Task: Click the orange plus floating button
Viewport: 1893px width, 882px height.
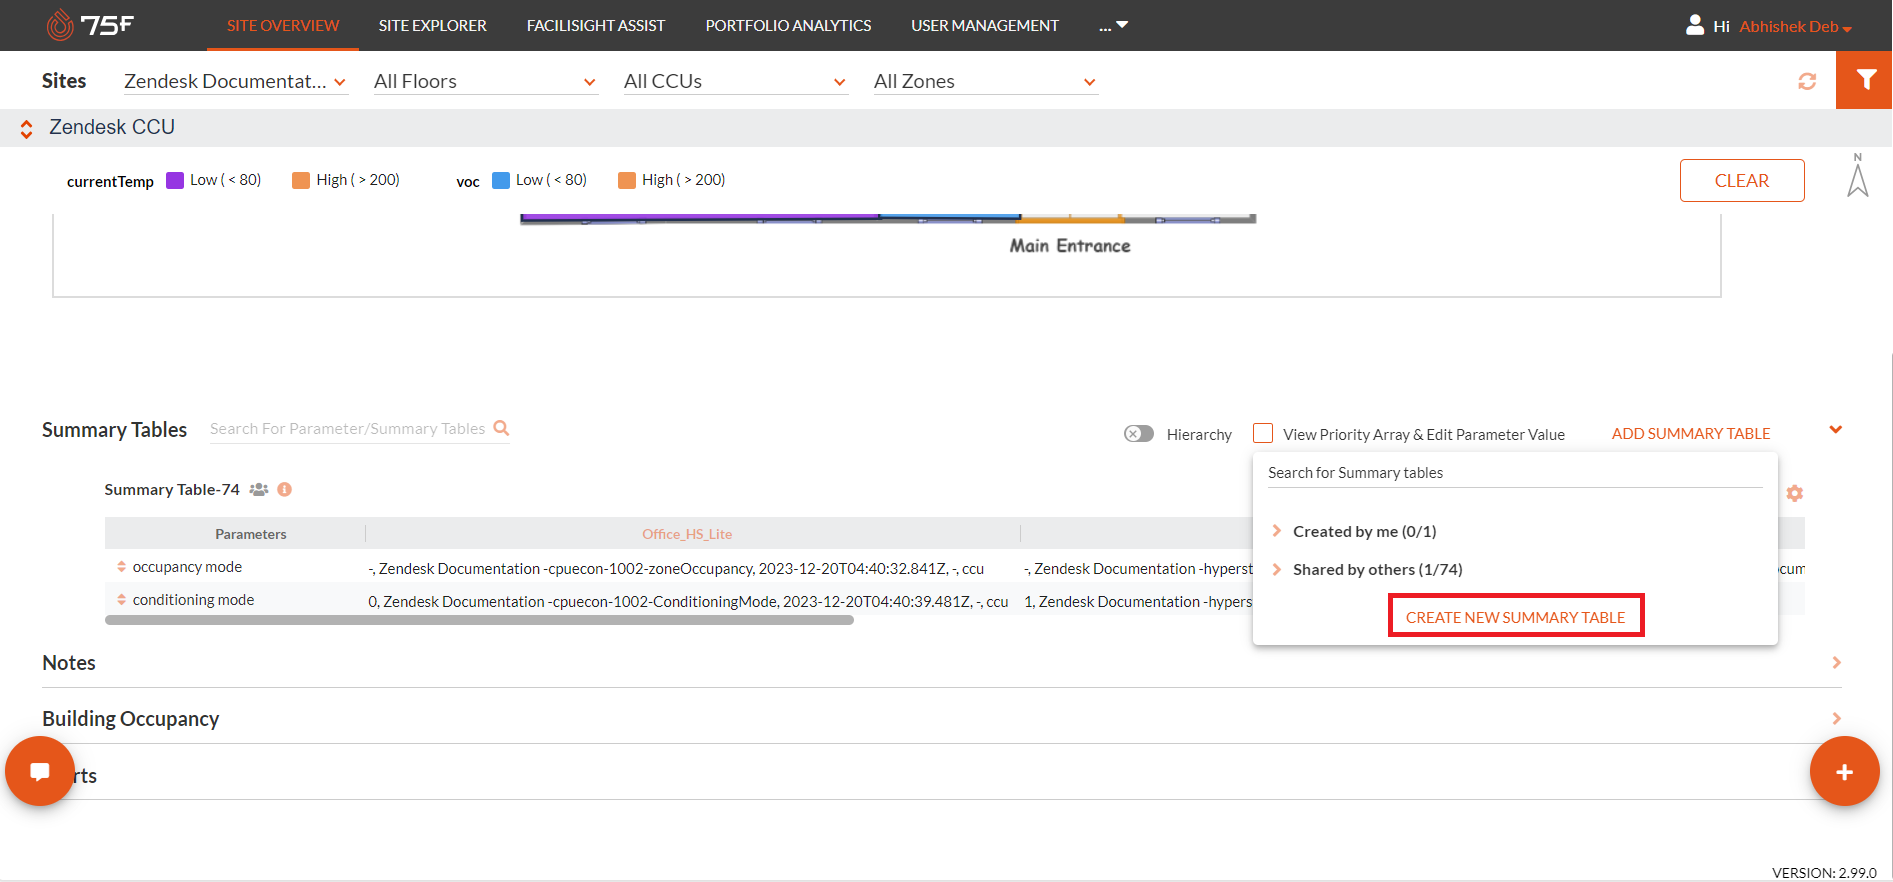Action: click(1845, 771)
